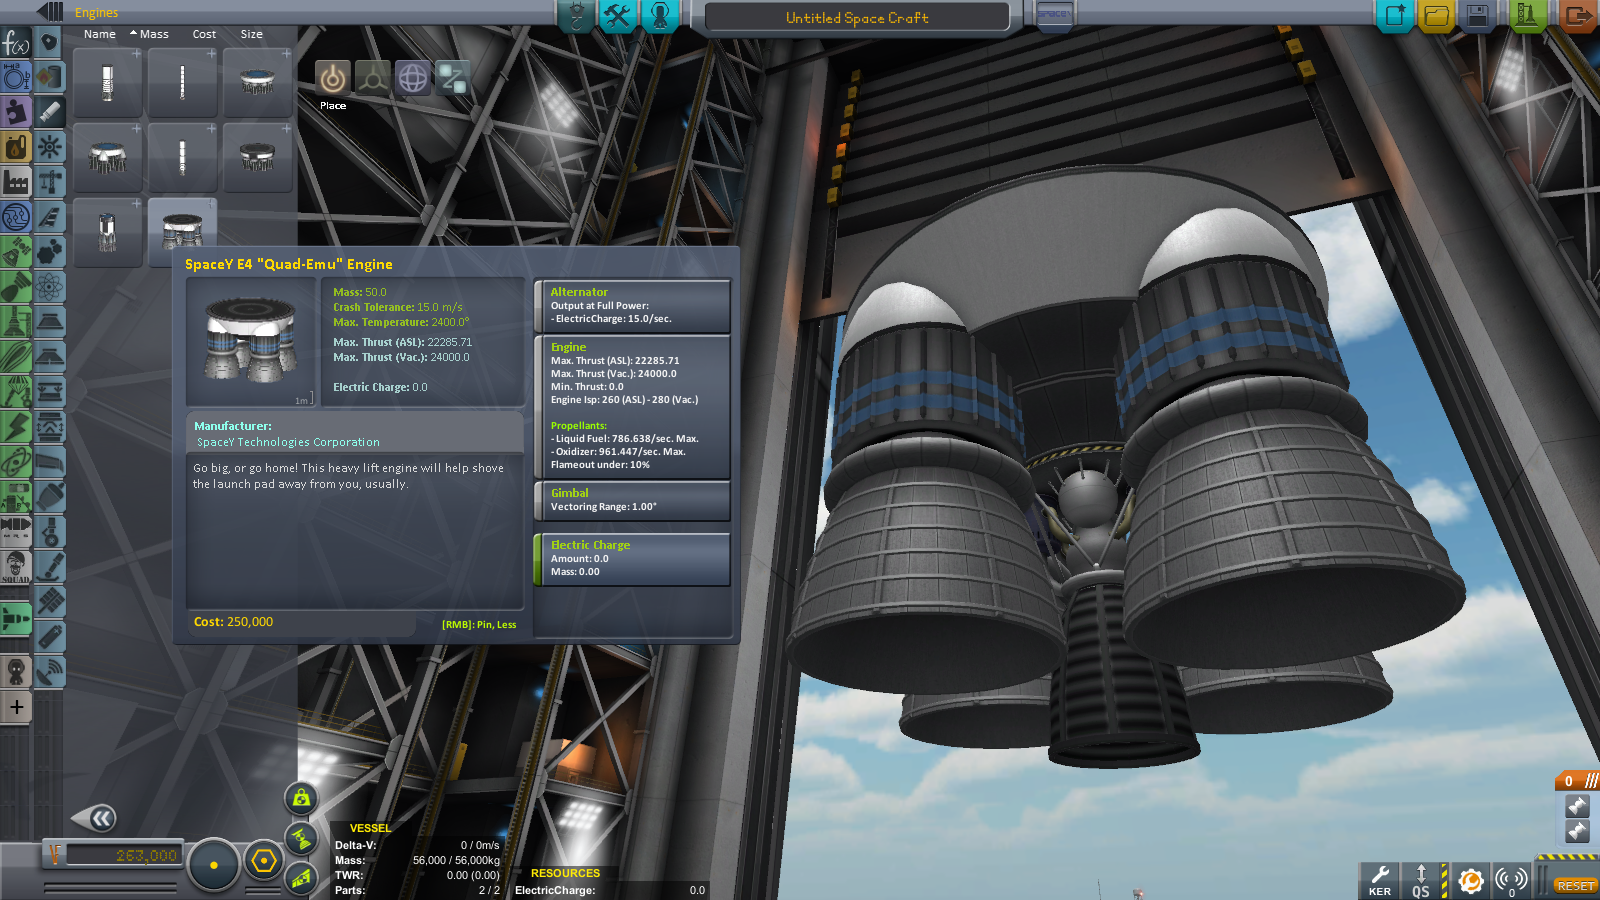Toggle Center of Mass marker
1600x900 pixels.
[301, 798]
